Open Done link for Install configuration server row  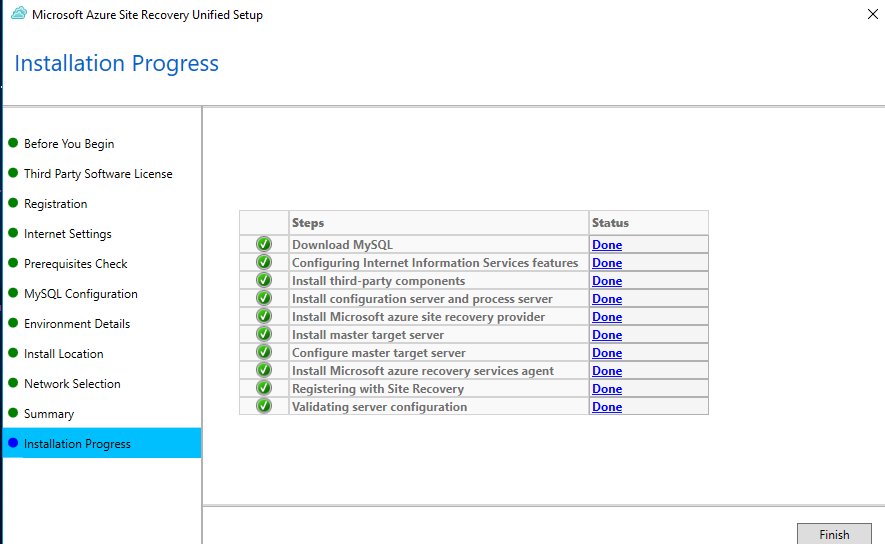(607, 299)
